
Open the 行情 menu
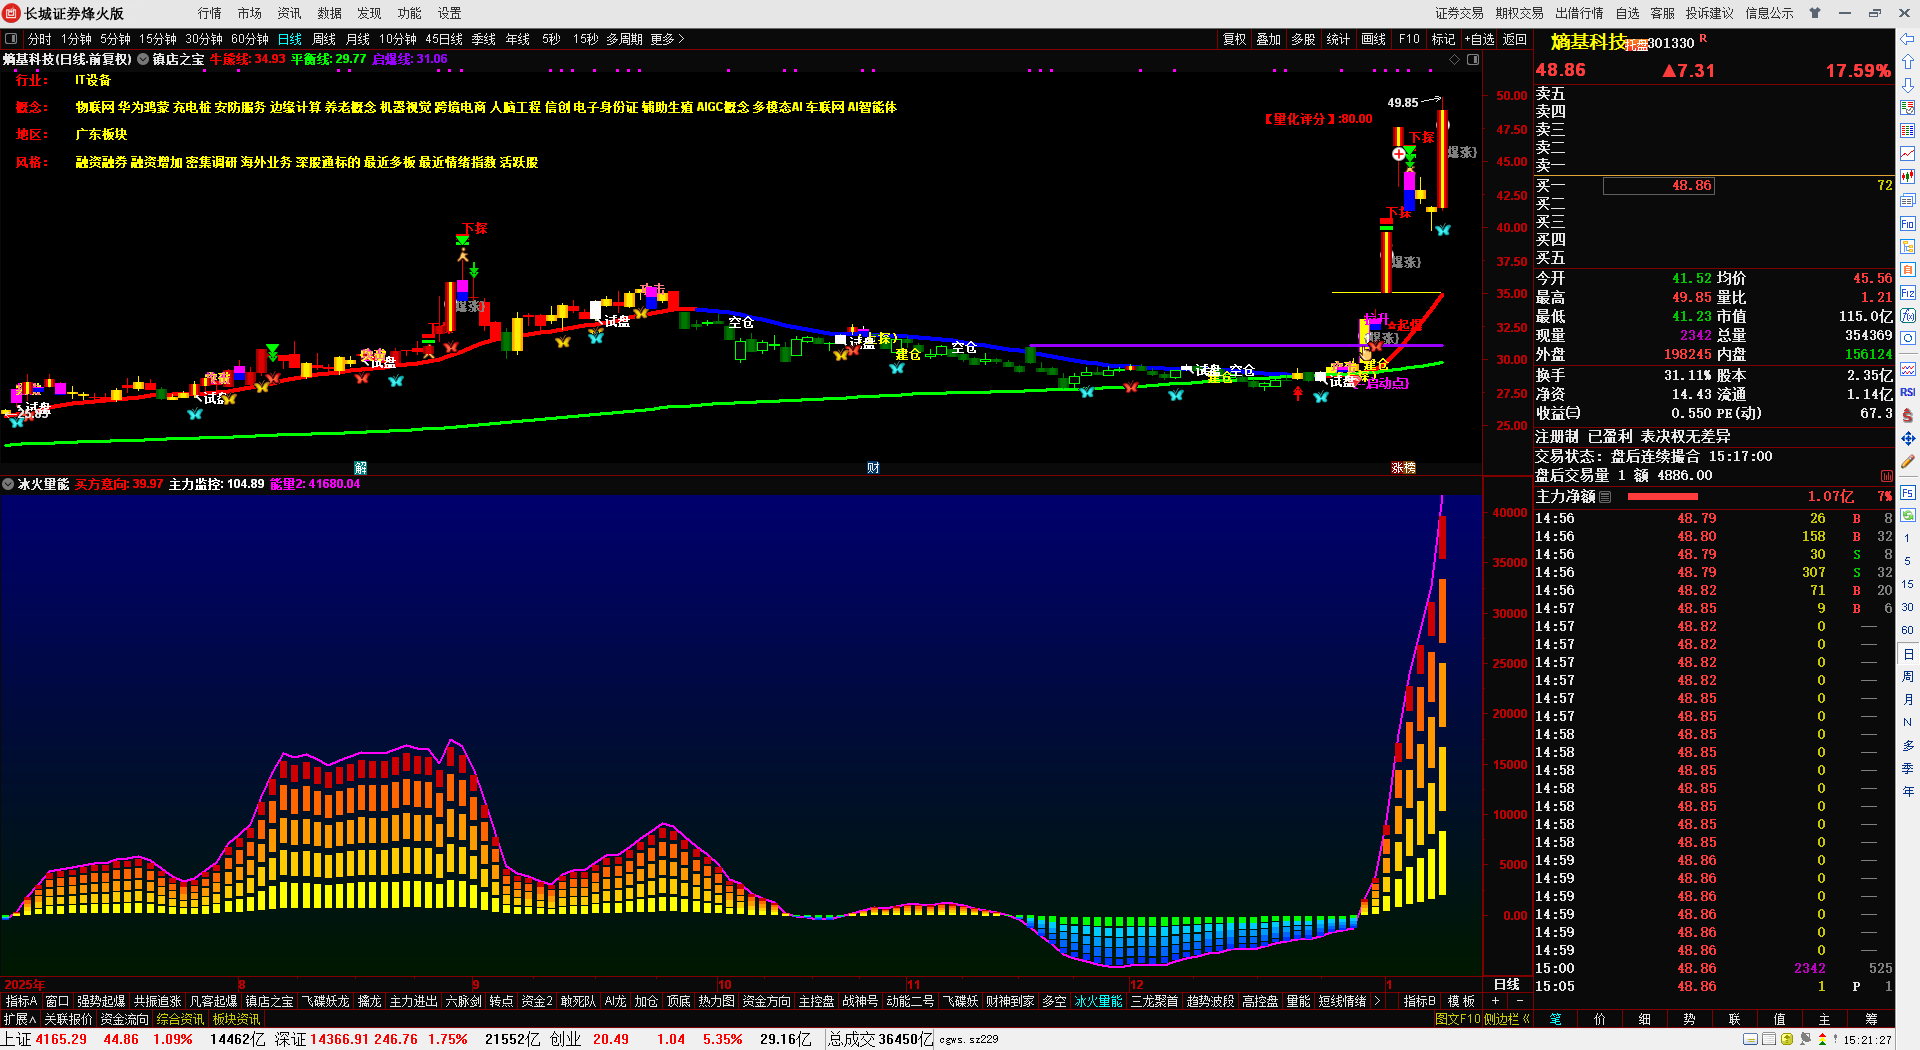[x=210, y=13]
